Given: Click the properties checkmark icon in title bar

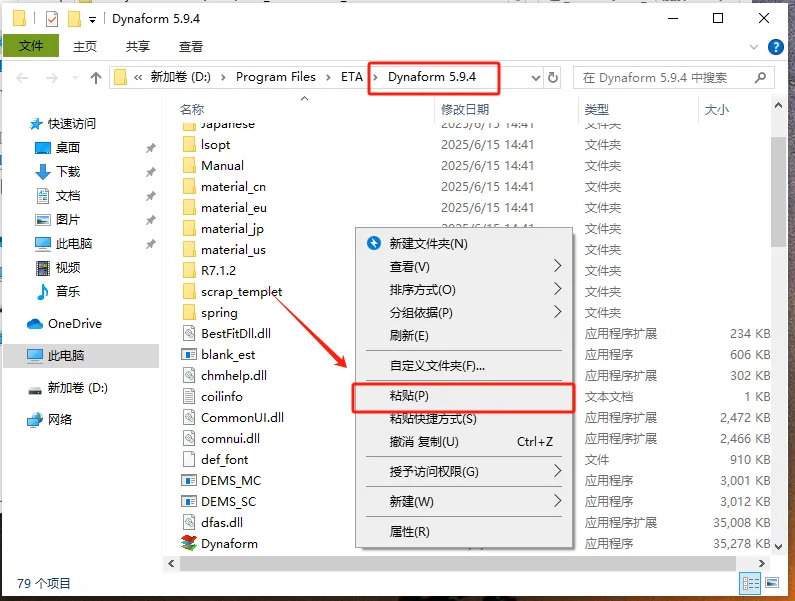Looking at the screenshot, I should tap(52, 19).
